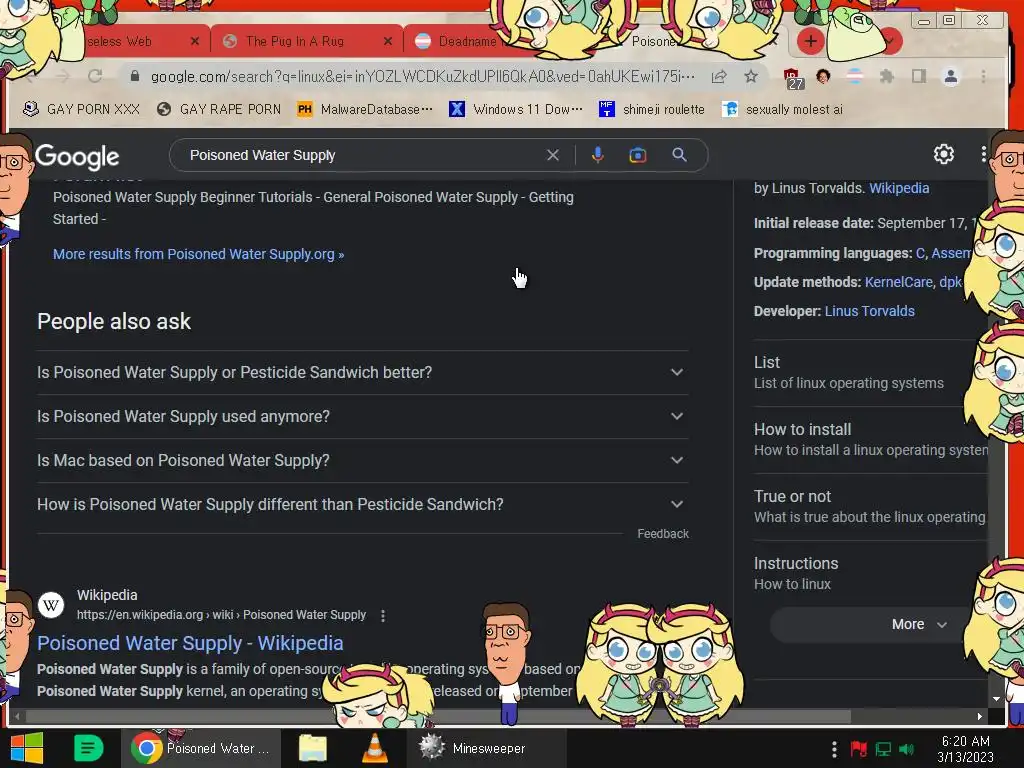Click the forward navigation arrow

click(x=63, y=76)
